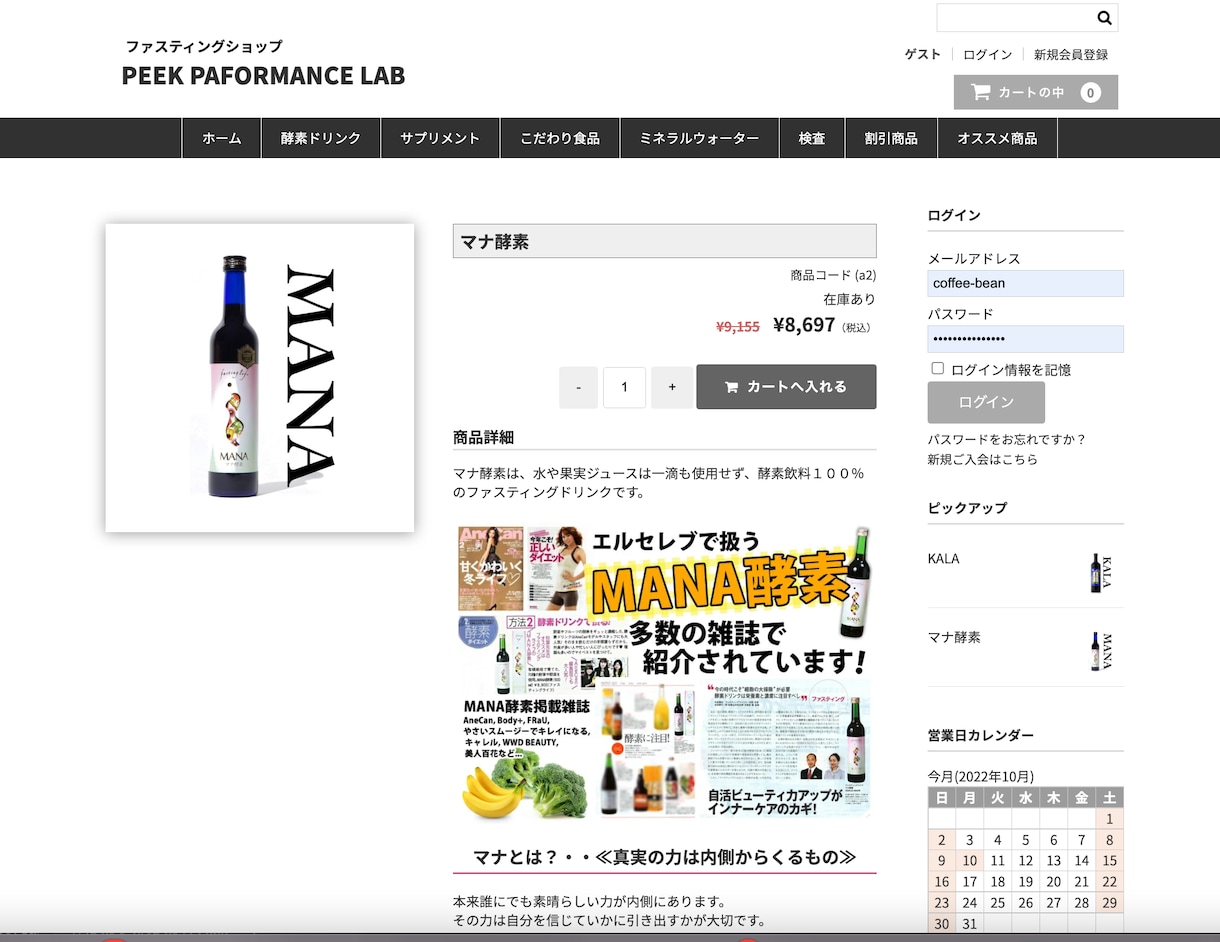Click the cart item count badge
Viewport: 1220px width, 942px height.
coord(1090,93)
